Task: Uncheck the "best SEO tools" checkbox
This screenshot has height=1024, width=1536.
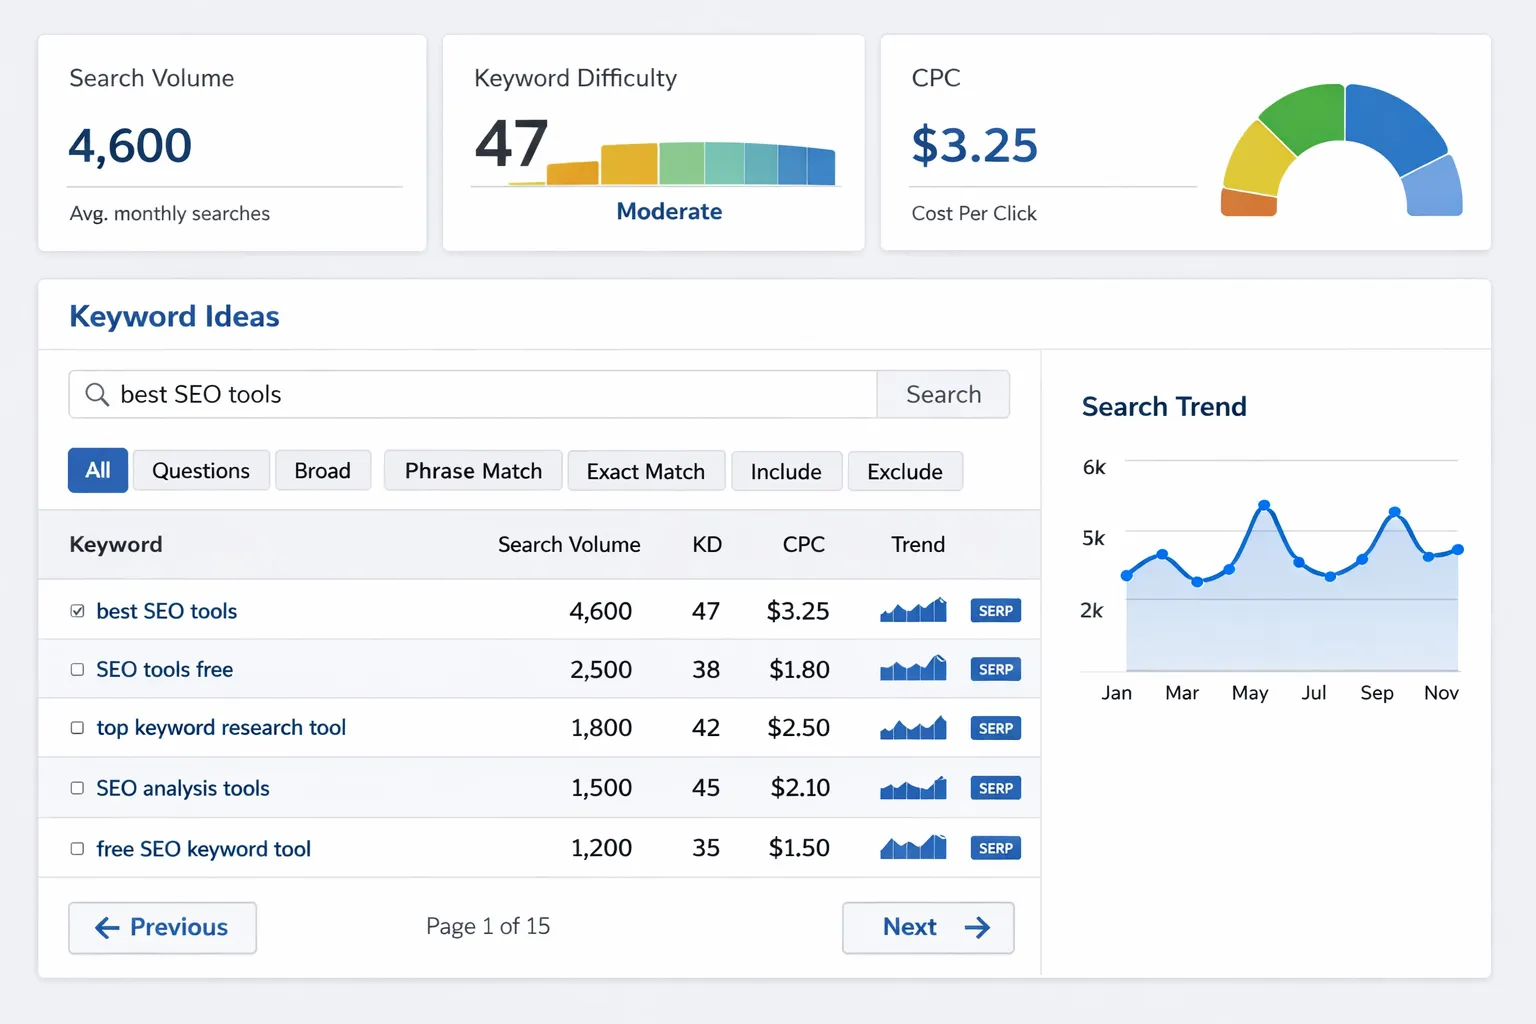Action: coord(77,610)
